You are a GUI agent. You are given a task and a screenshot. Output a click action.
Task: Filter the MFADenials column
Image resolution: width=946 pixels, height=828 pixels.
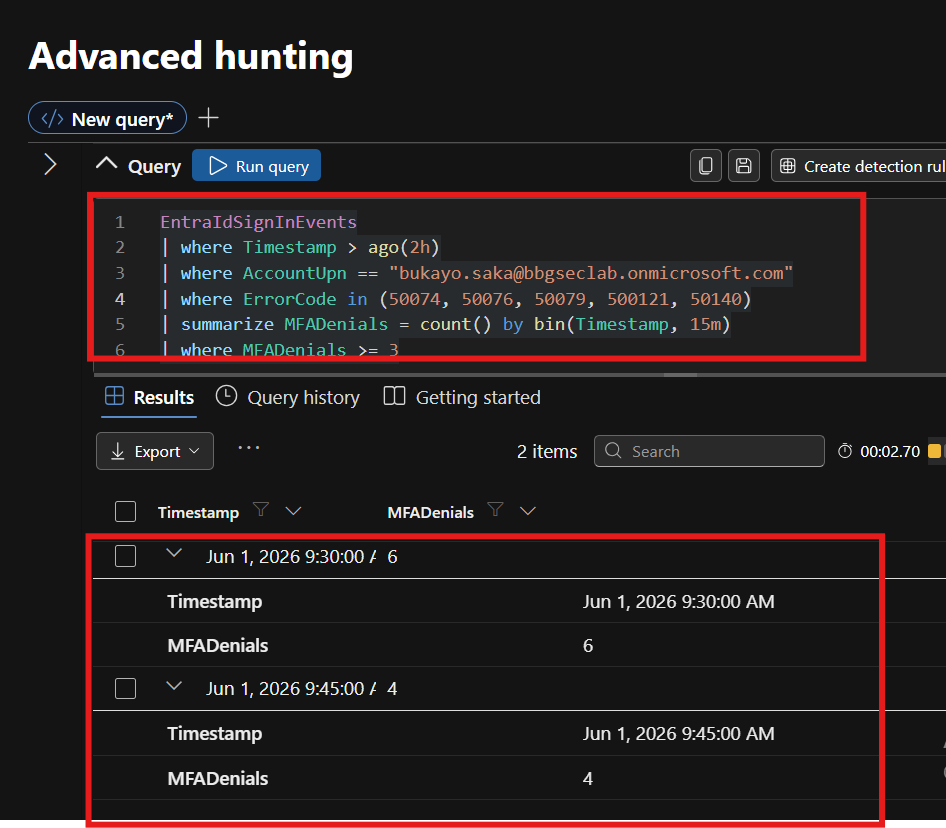[495, 510]
